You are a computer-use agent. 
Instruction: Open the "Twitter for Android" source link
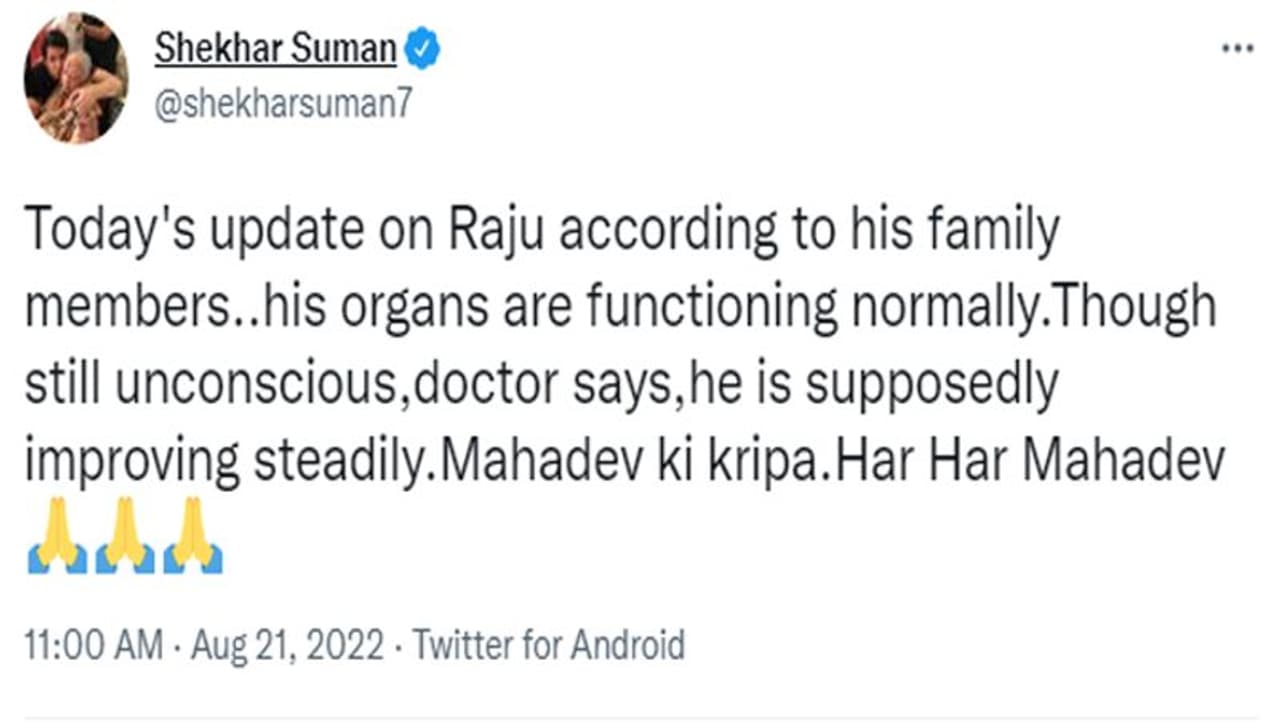[549, 646]
